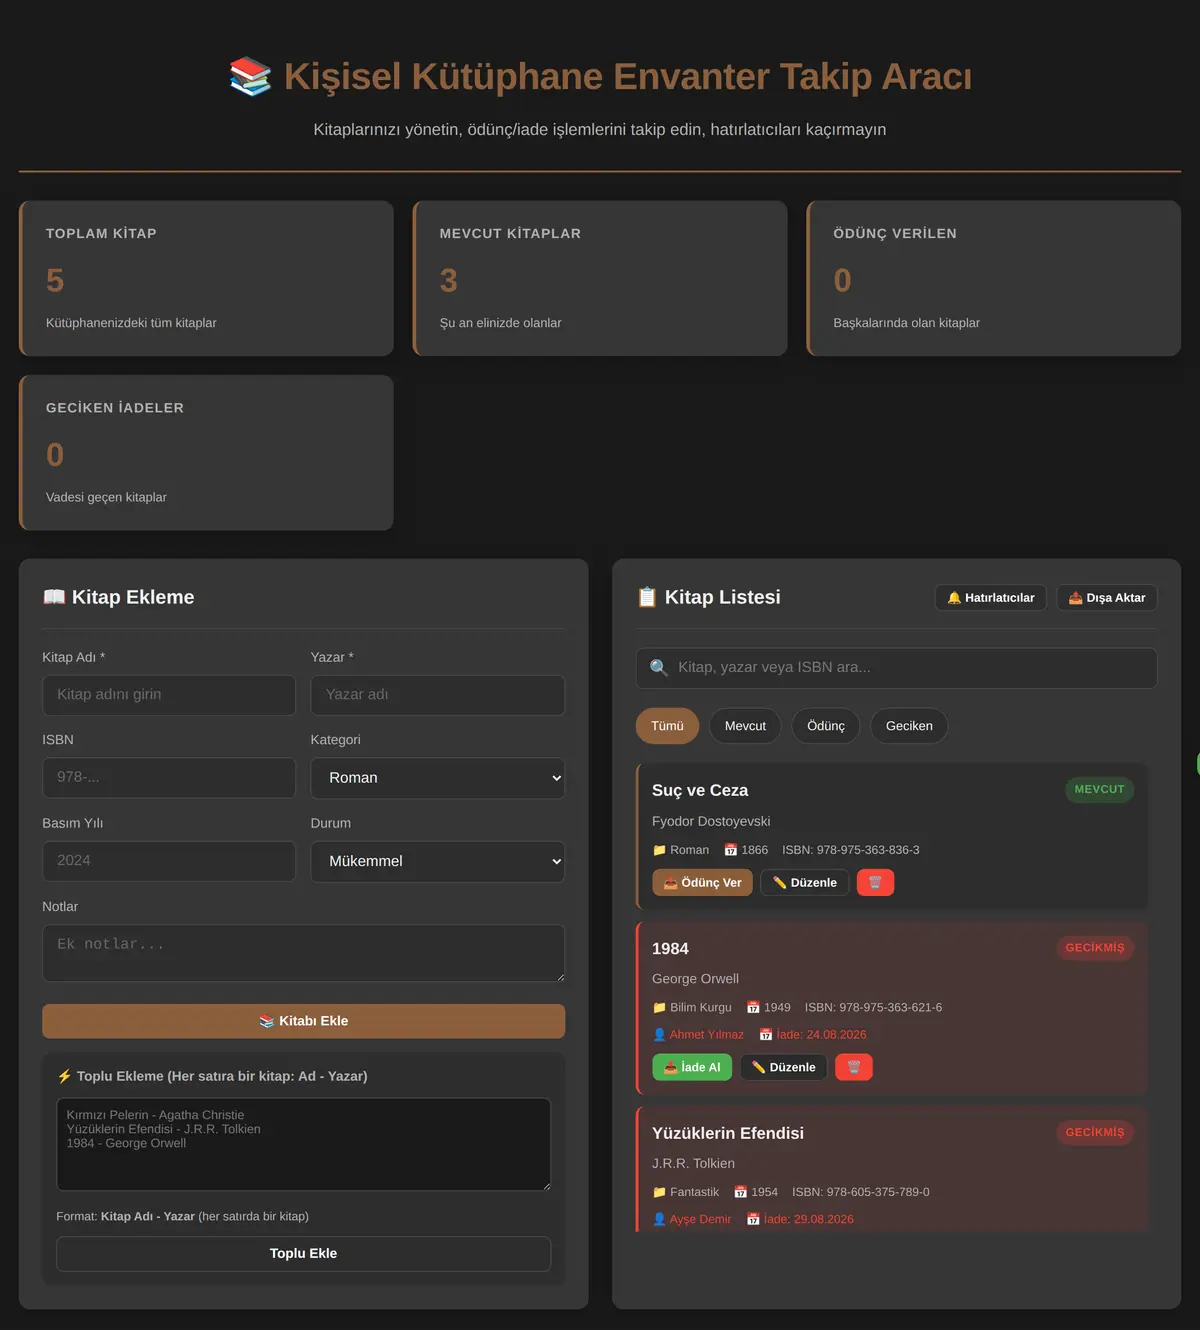Click the Mevcut Kitaplar stat card
1200x1330 pixels.
pyautogui.click(x=600, y=278)
